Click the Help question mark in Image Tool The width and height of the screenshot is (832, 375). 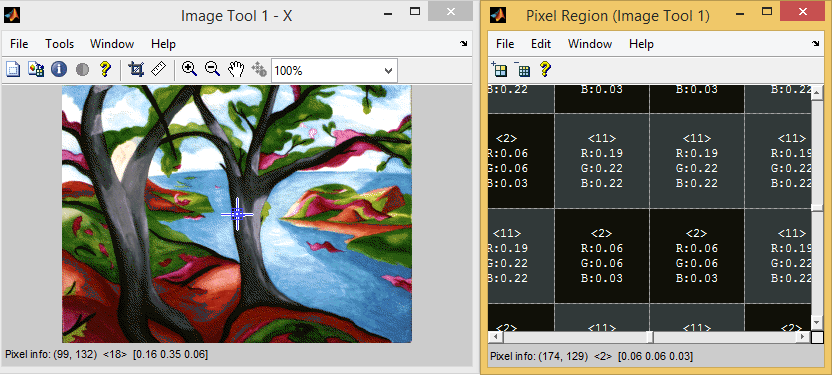pos(105,69)
